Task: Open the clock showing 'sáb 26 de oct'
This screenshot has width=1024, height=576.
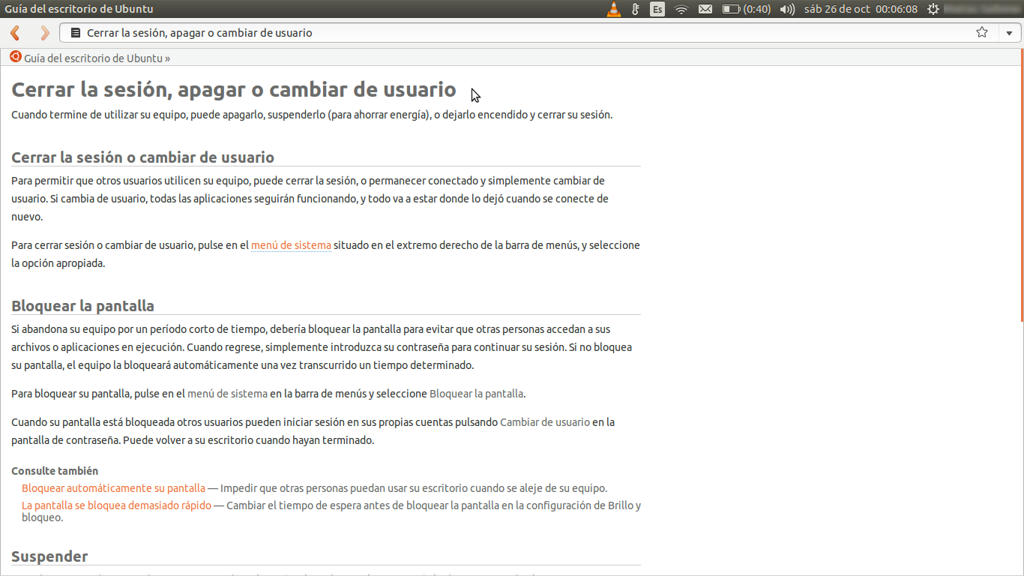Action: (861, 9)
